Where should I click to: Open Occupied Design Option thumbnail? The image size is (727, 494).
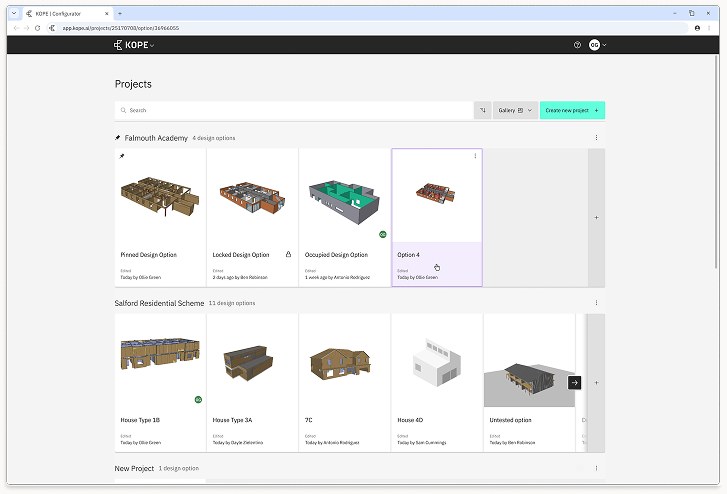click(344, 202)
